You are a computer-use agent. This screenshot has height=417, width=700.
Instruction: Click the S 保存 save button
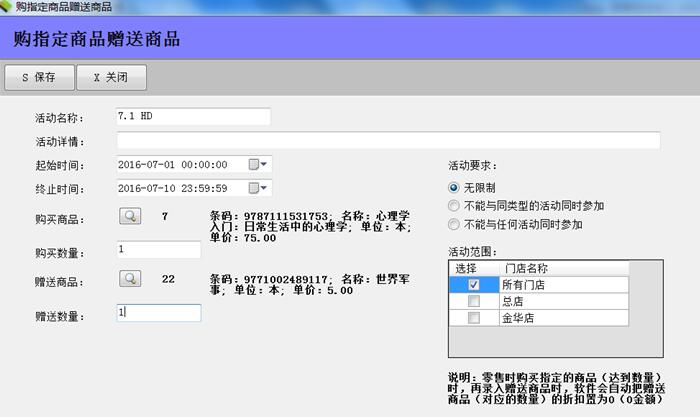pos(38,77)
